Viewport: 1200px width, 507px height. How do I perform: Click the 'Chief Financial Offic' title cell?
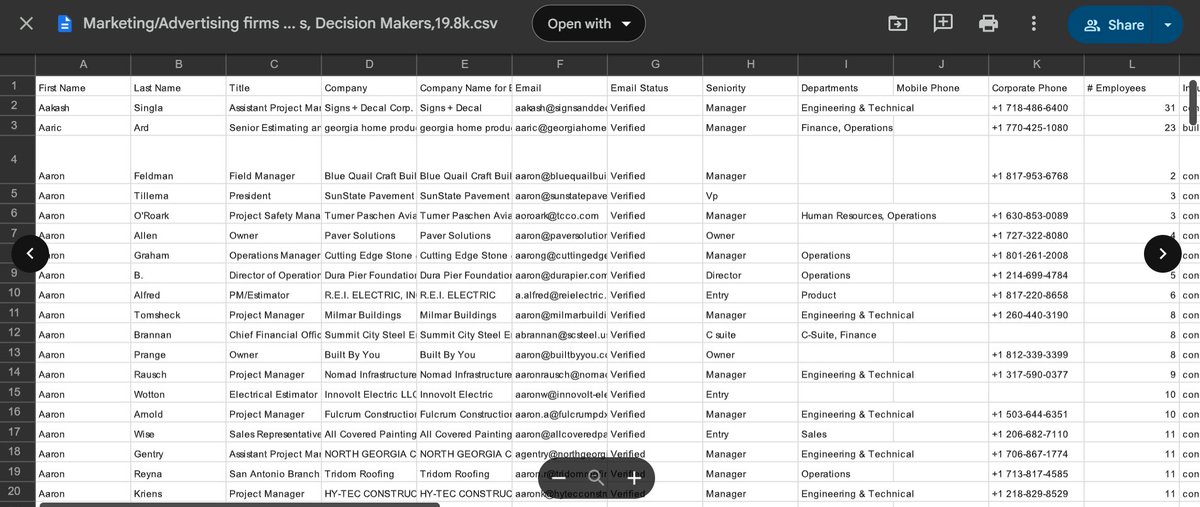coord(273,335)
